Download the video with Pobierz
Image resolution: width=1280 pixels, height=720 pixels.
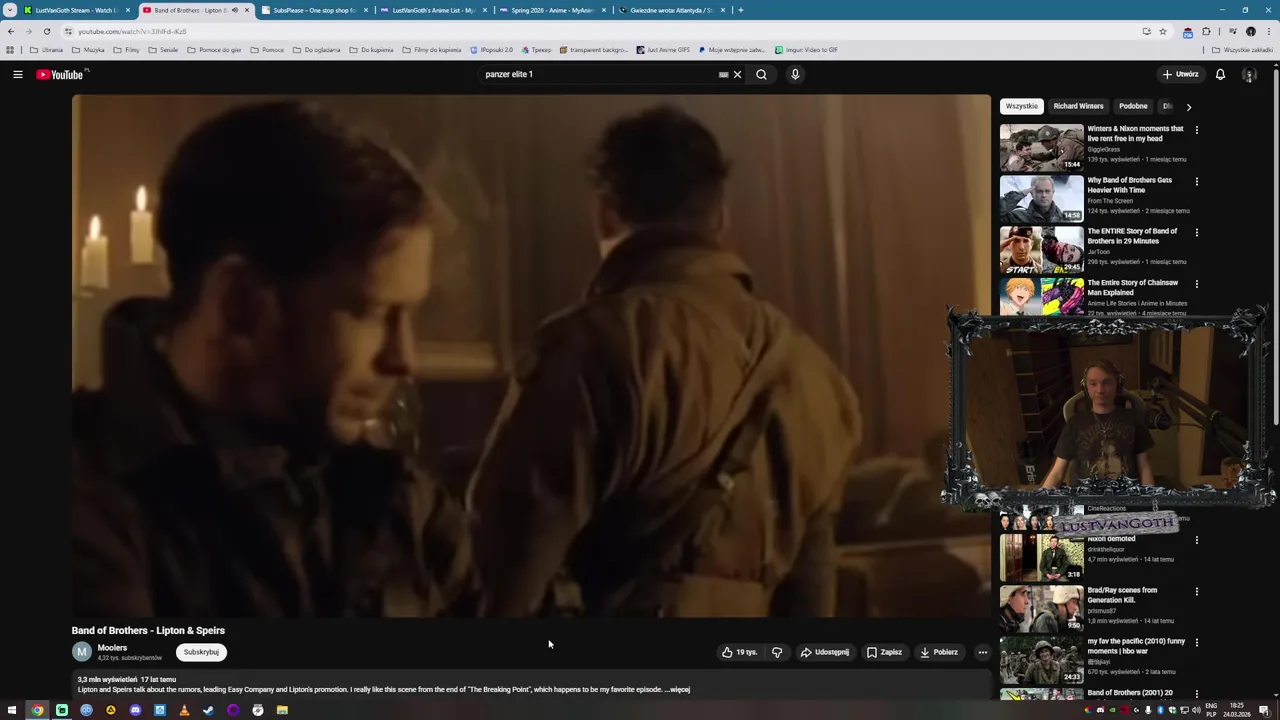point(939,652)
